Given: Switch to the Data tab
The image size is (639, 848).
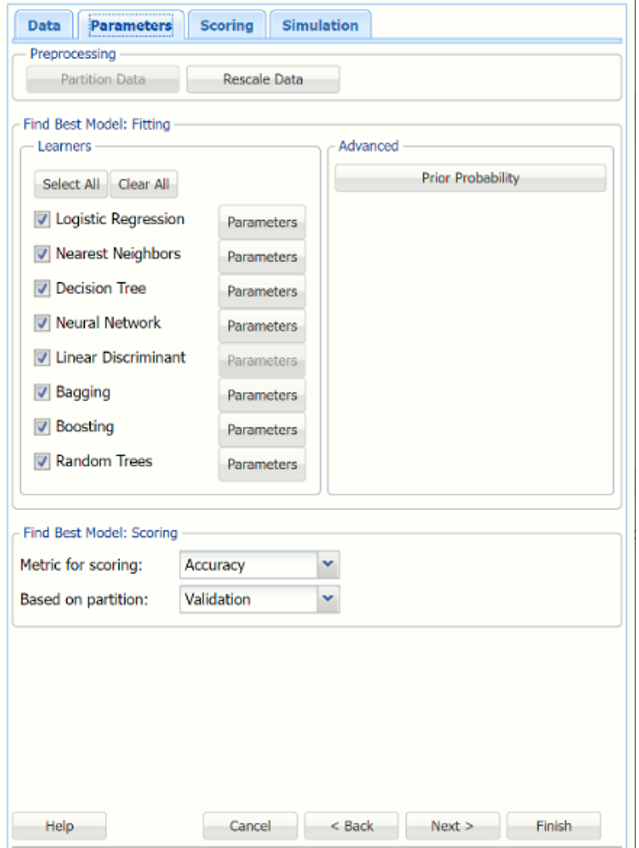Looking at the screenshot, I should [44, 25].
